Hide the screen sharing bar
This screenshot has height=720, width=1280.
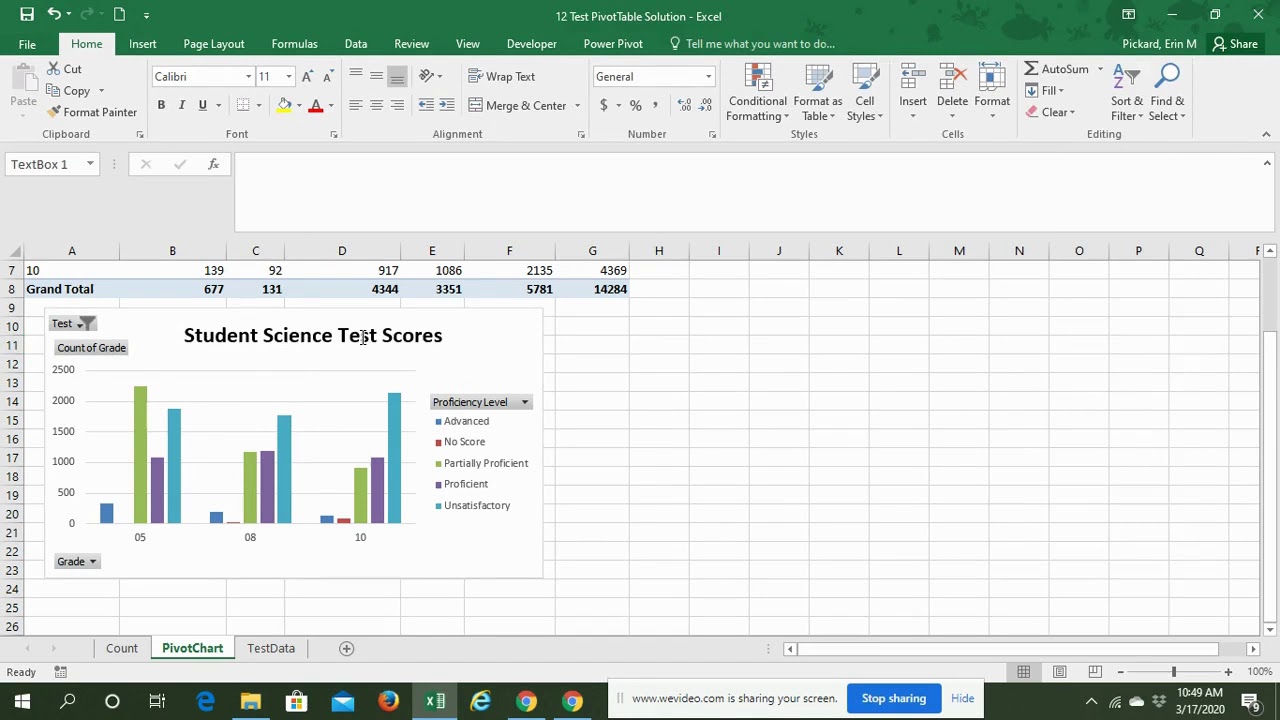pos(962,698)
